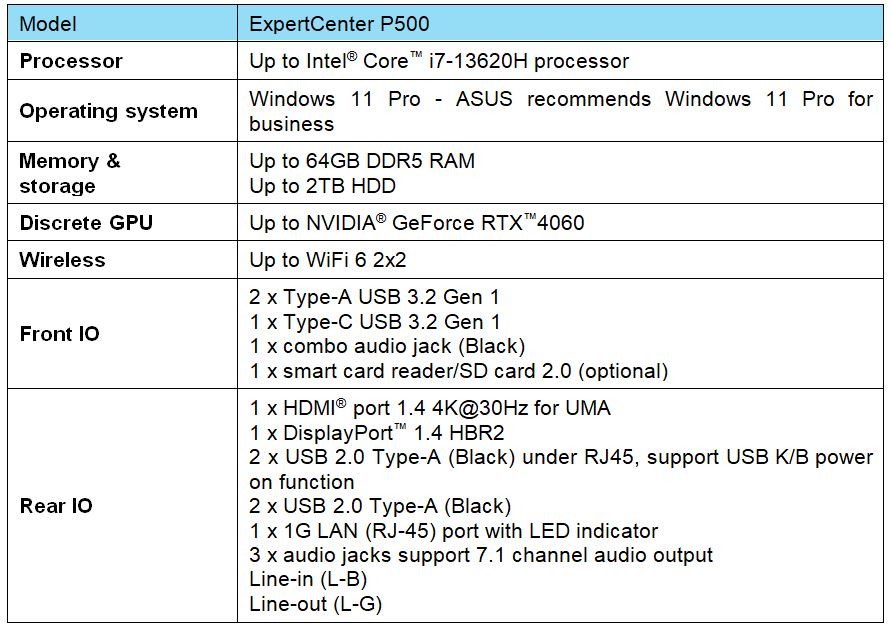Viewport: 891px width, 628px height.
Task: Click the "Memory & storage" row label
Action: 69,173
